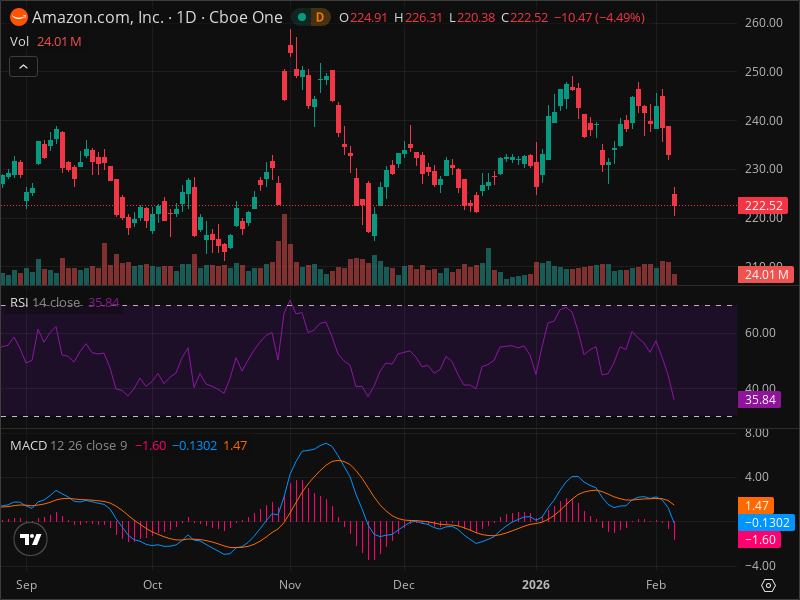Click the pink −1.60 histogram label
Image resolution: width=800 pixels, height=600 pixels.
click(x=760, y=540)
